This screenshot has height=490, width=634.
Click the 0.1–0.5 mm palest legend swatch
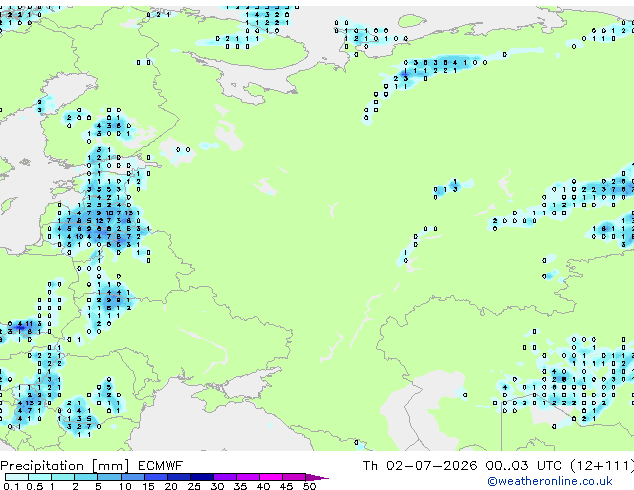pyautogui.click(x=17, y=477)
